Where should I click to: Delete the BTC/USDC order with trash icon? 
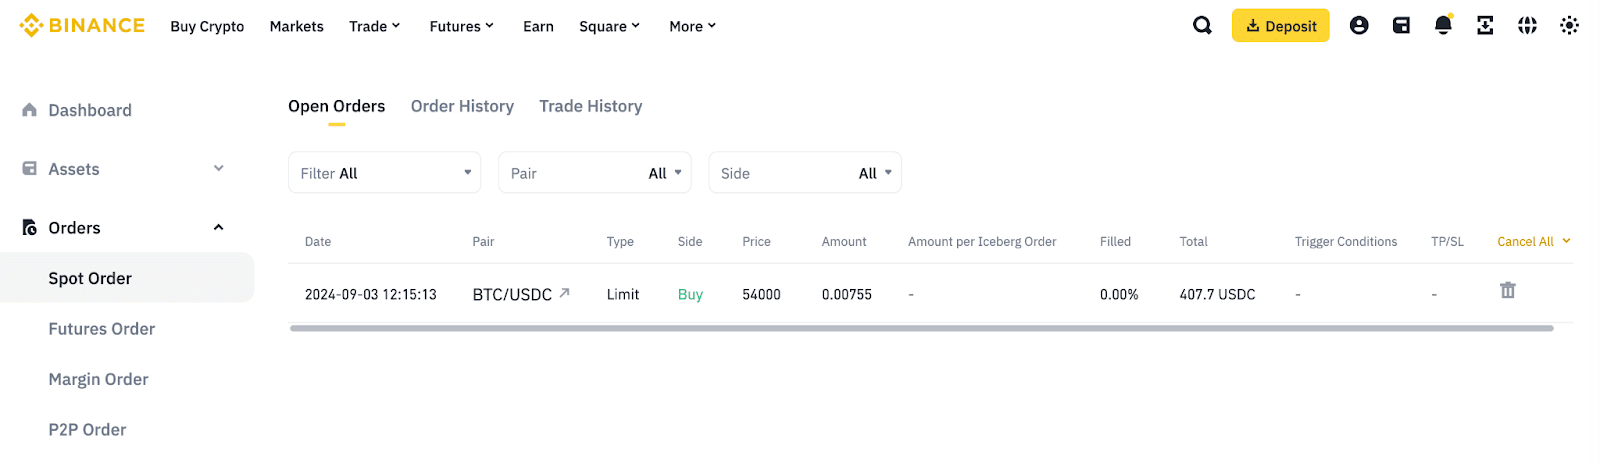point(1507,290)
